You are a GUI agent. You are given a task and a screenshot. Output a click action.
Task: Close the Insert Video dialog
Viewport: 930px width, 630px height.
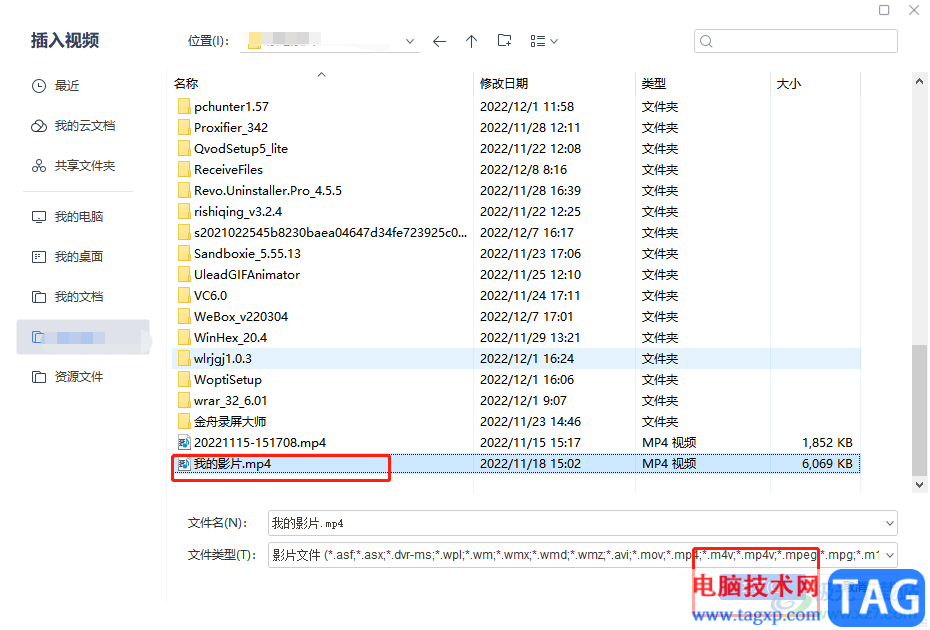(x=914, y=10)
